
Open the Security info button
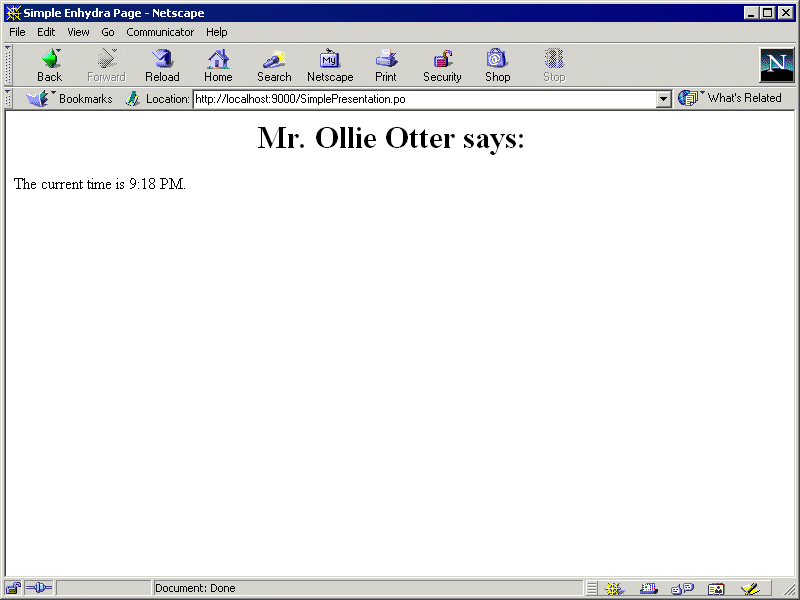pos(442,65)
